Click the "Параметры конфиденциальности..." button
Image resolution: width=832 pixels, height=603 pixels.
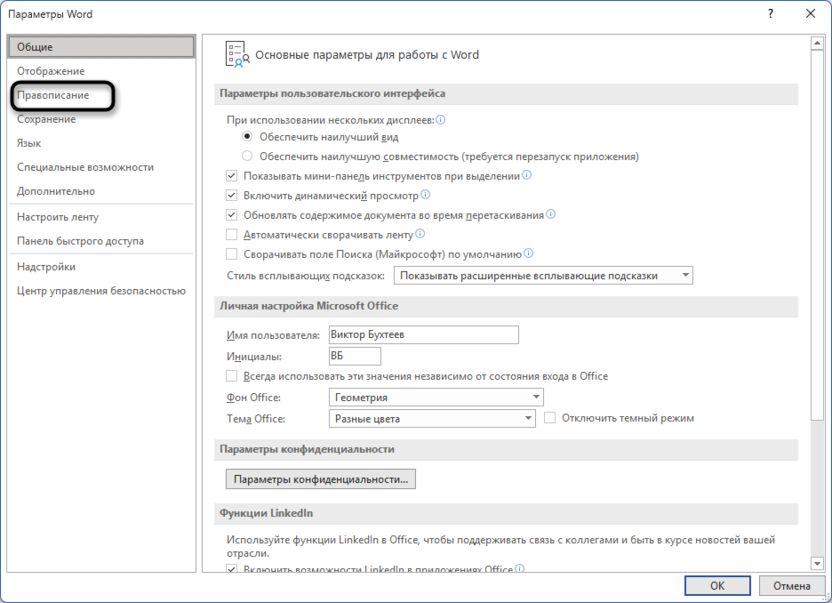322,479
